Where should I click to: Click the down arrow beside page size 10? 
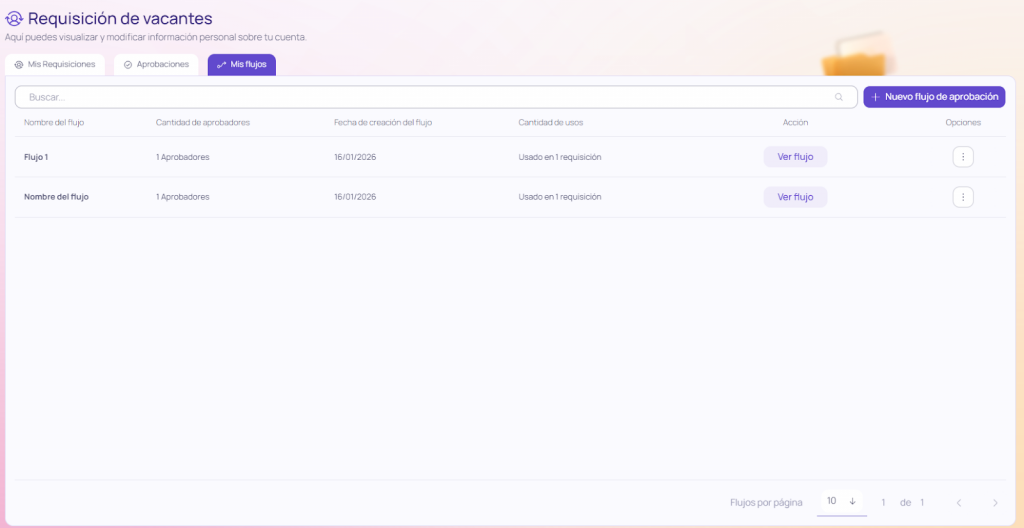853,501
